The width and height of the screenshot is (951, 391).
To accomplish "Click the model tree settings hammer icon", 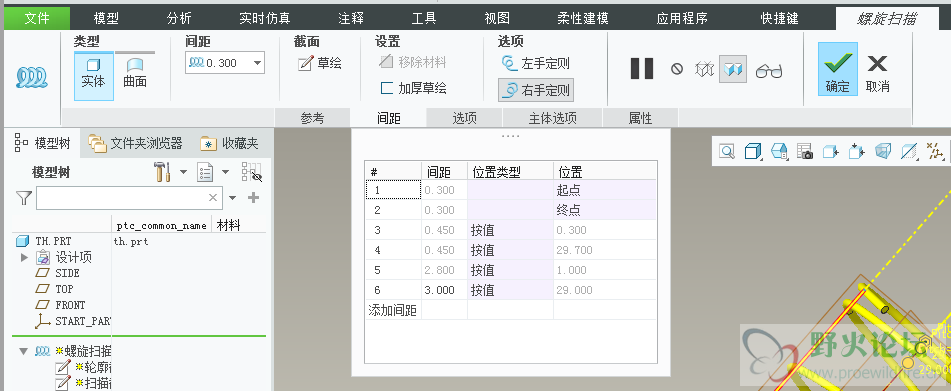I will pyautogui.click(x=162, y=172).
